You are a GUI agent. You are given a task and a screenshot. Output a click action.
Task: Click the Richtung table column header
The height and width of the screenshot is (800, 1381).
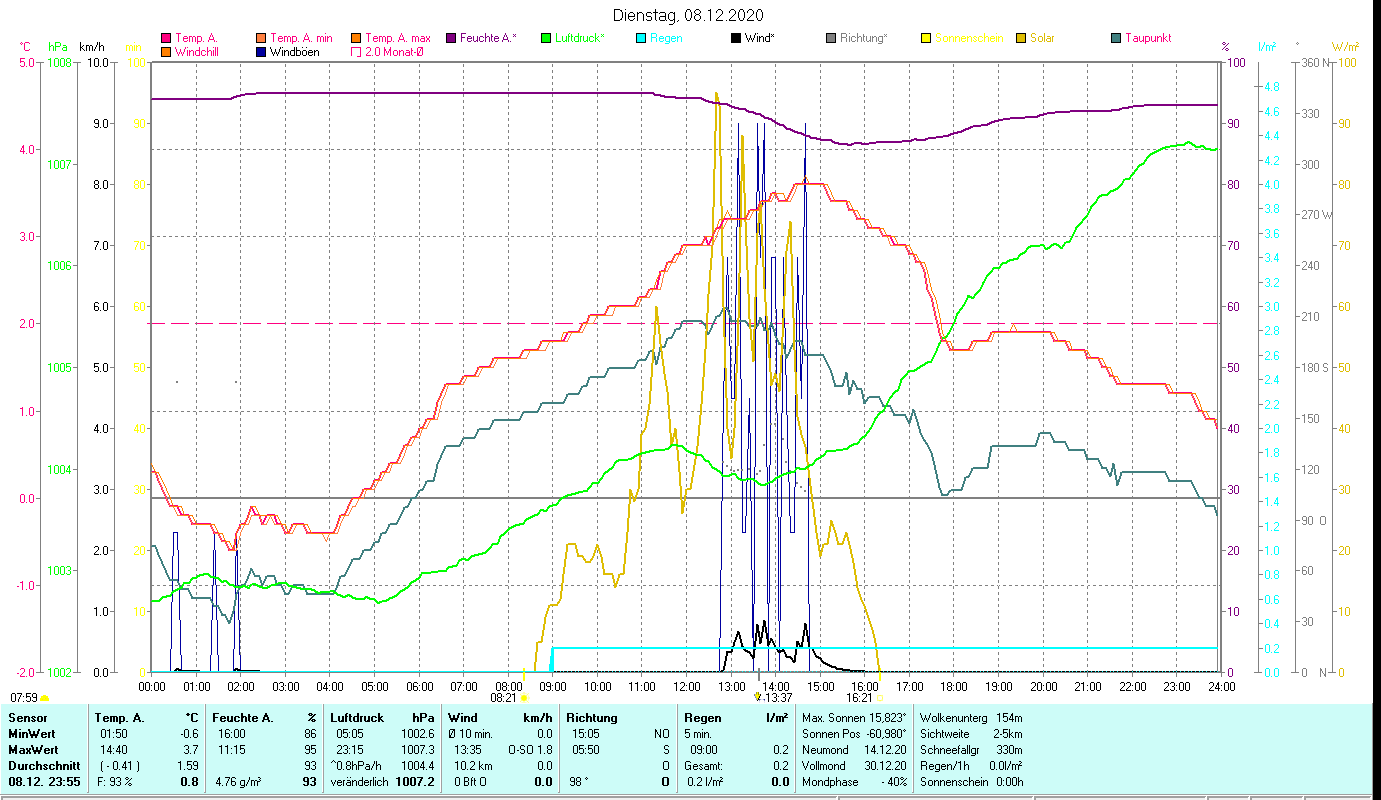[x=592, y=718]
